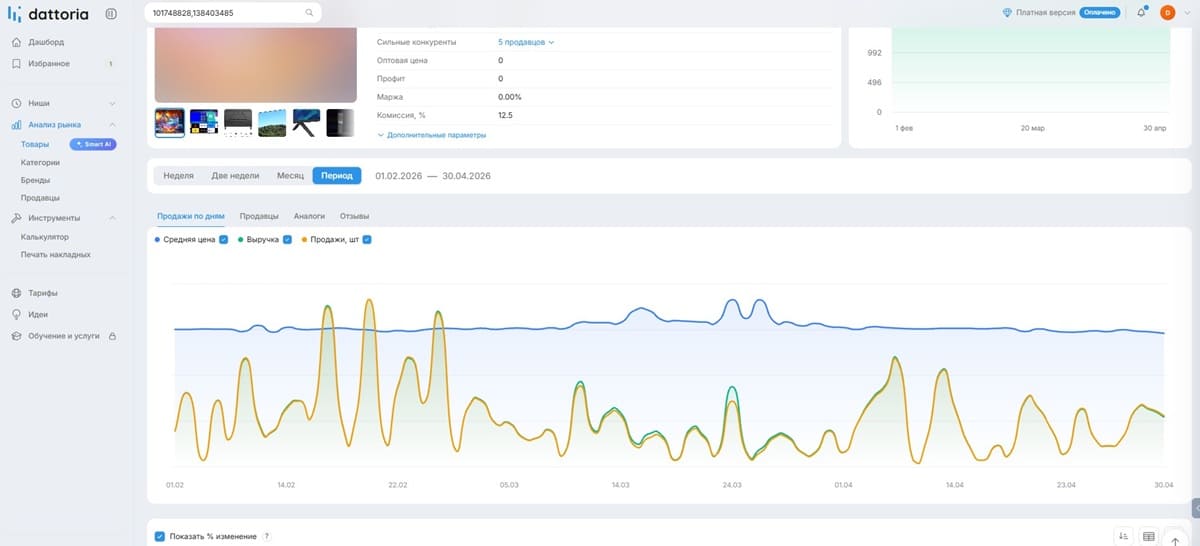Select the Месяц period tab
Viewport: 1200px width, 546px height.
coord(290,176)
